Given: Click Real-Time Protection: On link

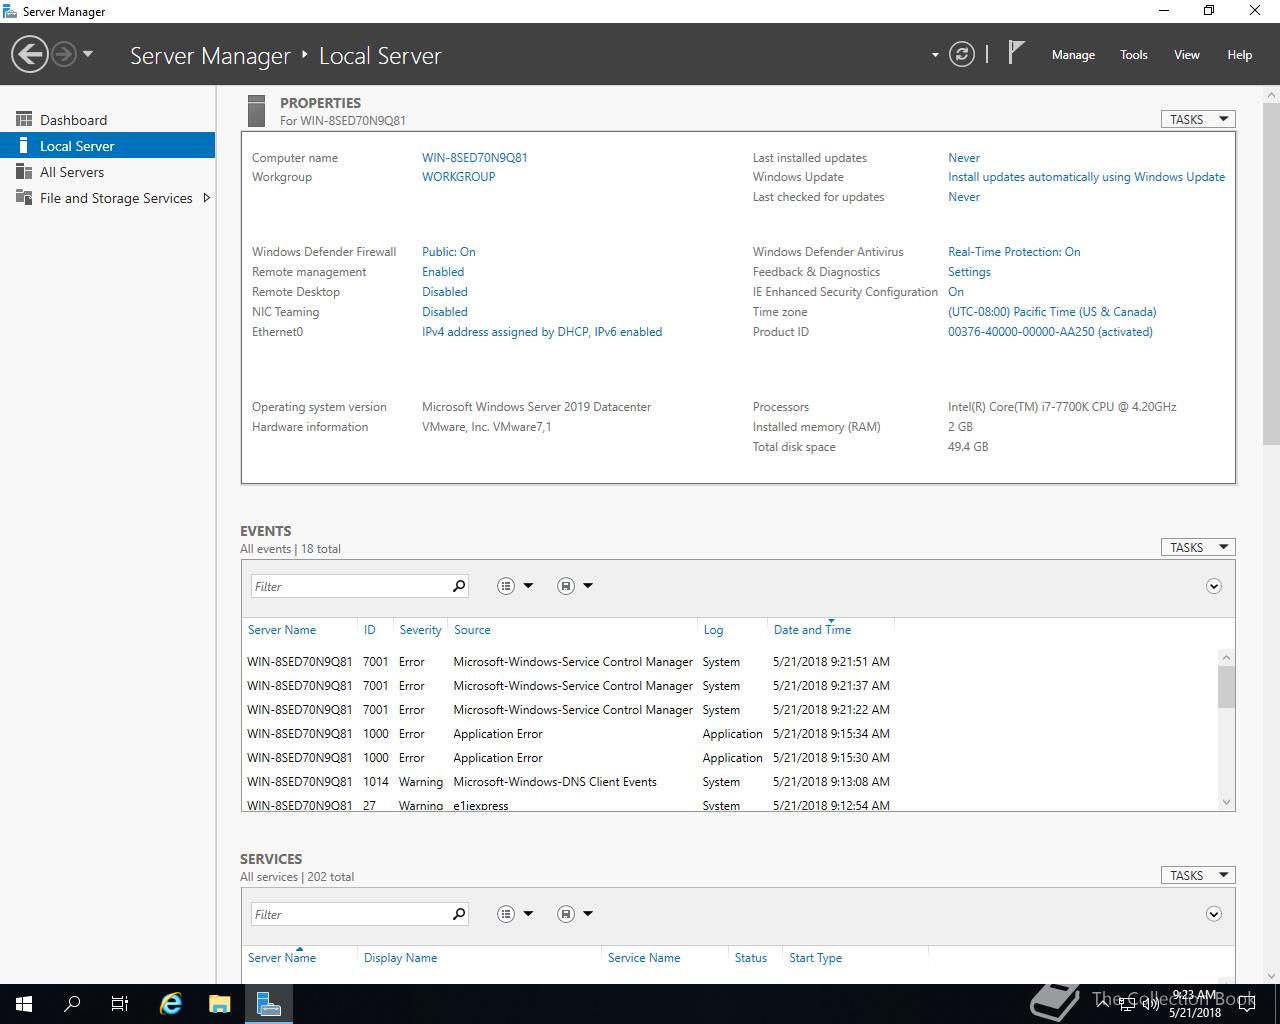Looking at the screenshot, I should pyautogui.click(x=1014, y=252).
